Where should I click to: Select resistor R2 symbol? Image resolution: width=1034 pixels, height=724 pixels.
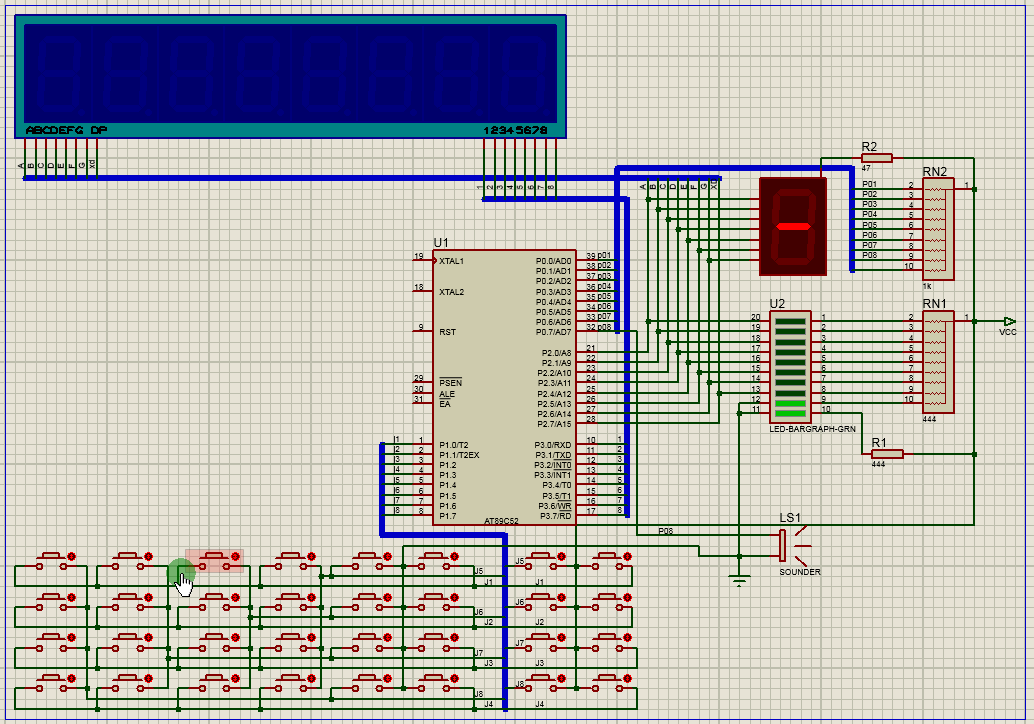pyautogui.click(x=876, y=158)
